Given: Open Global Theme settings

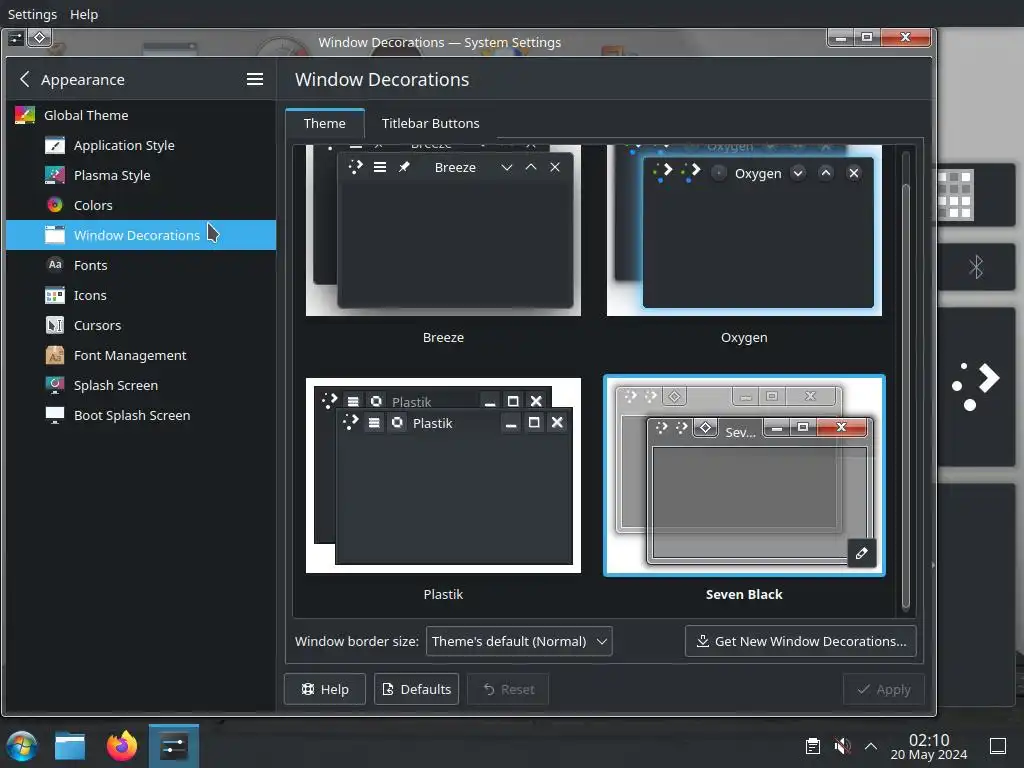Looking at the screenshot, I should (x=140, y=116).
